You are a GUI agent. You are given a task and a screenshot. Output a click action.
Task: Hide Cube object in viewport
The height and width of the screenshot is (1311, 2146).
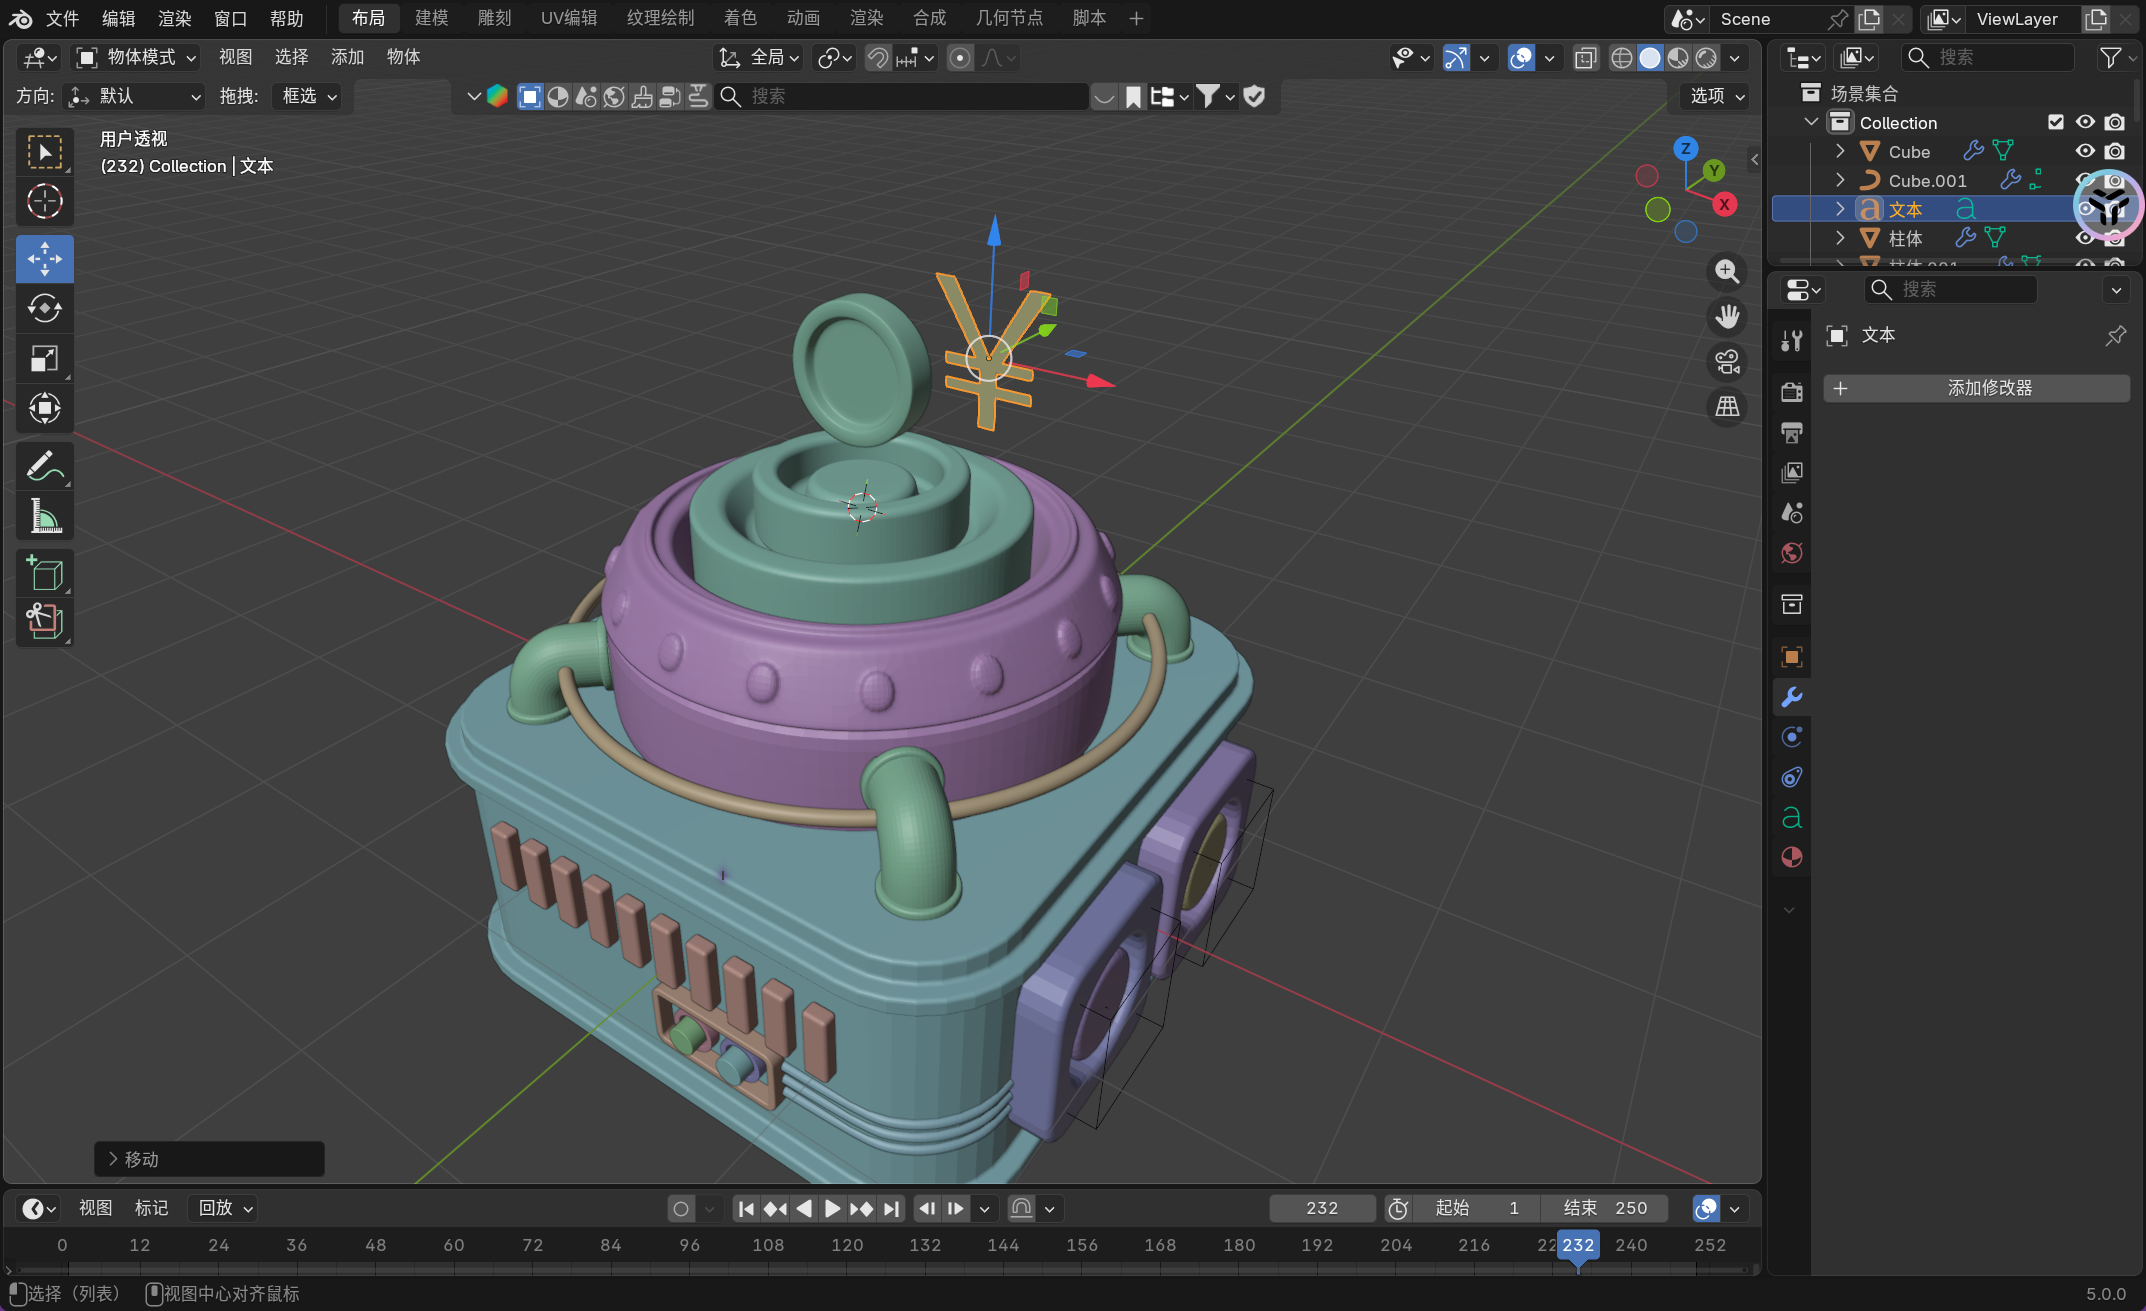(2085, 151)
